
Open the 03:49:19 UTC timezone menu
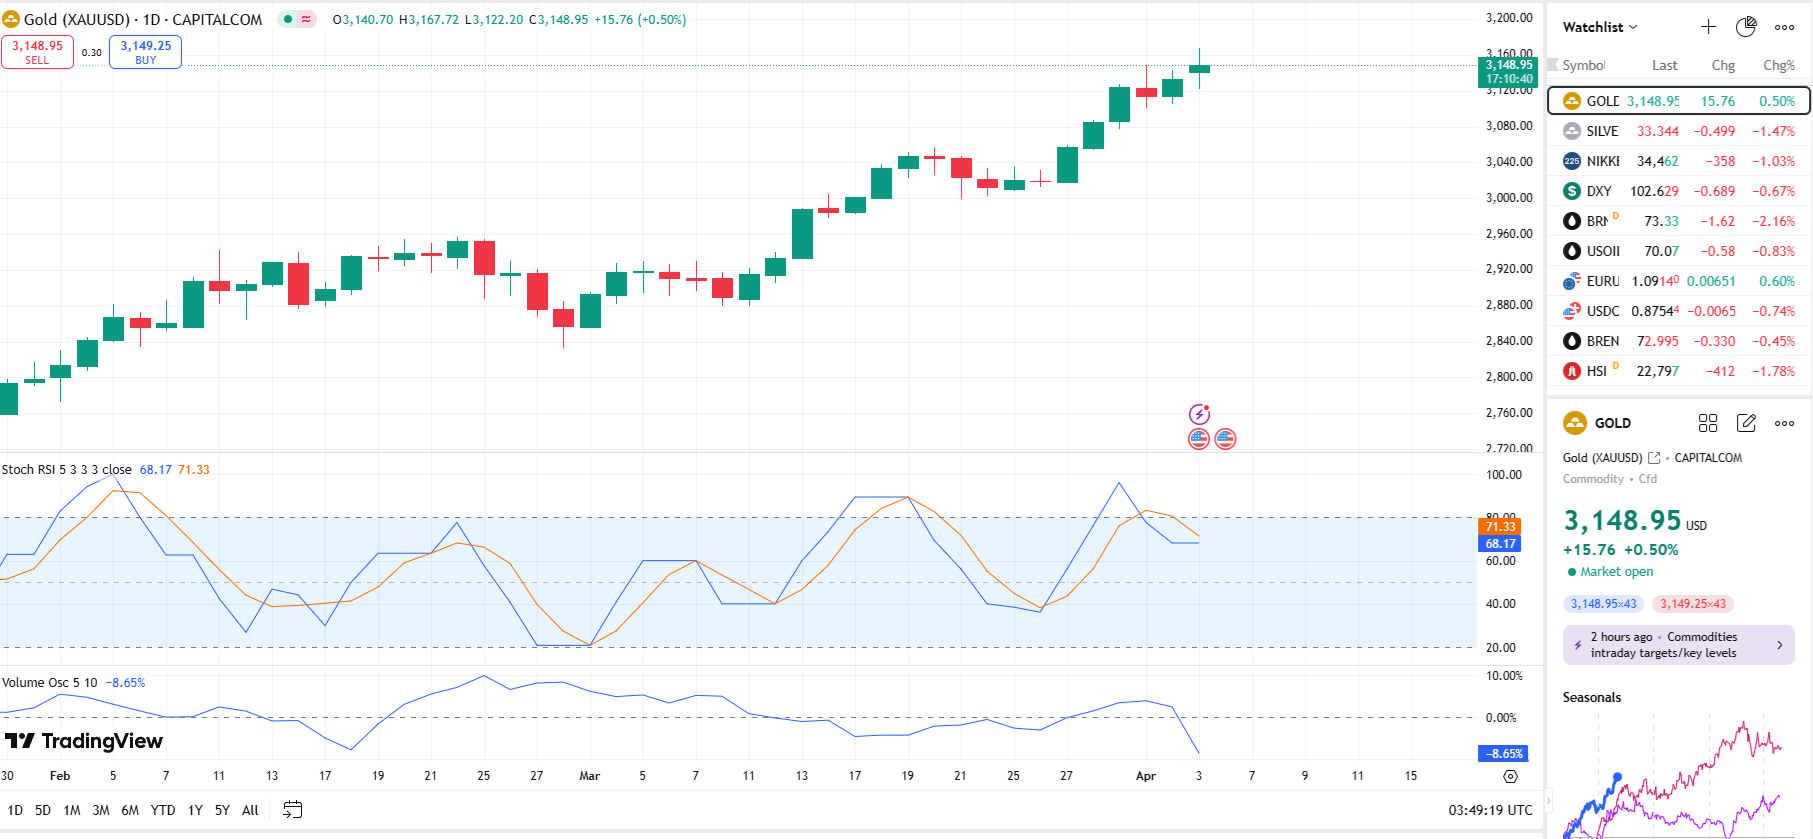coord(1490,810)
